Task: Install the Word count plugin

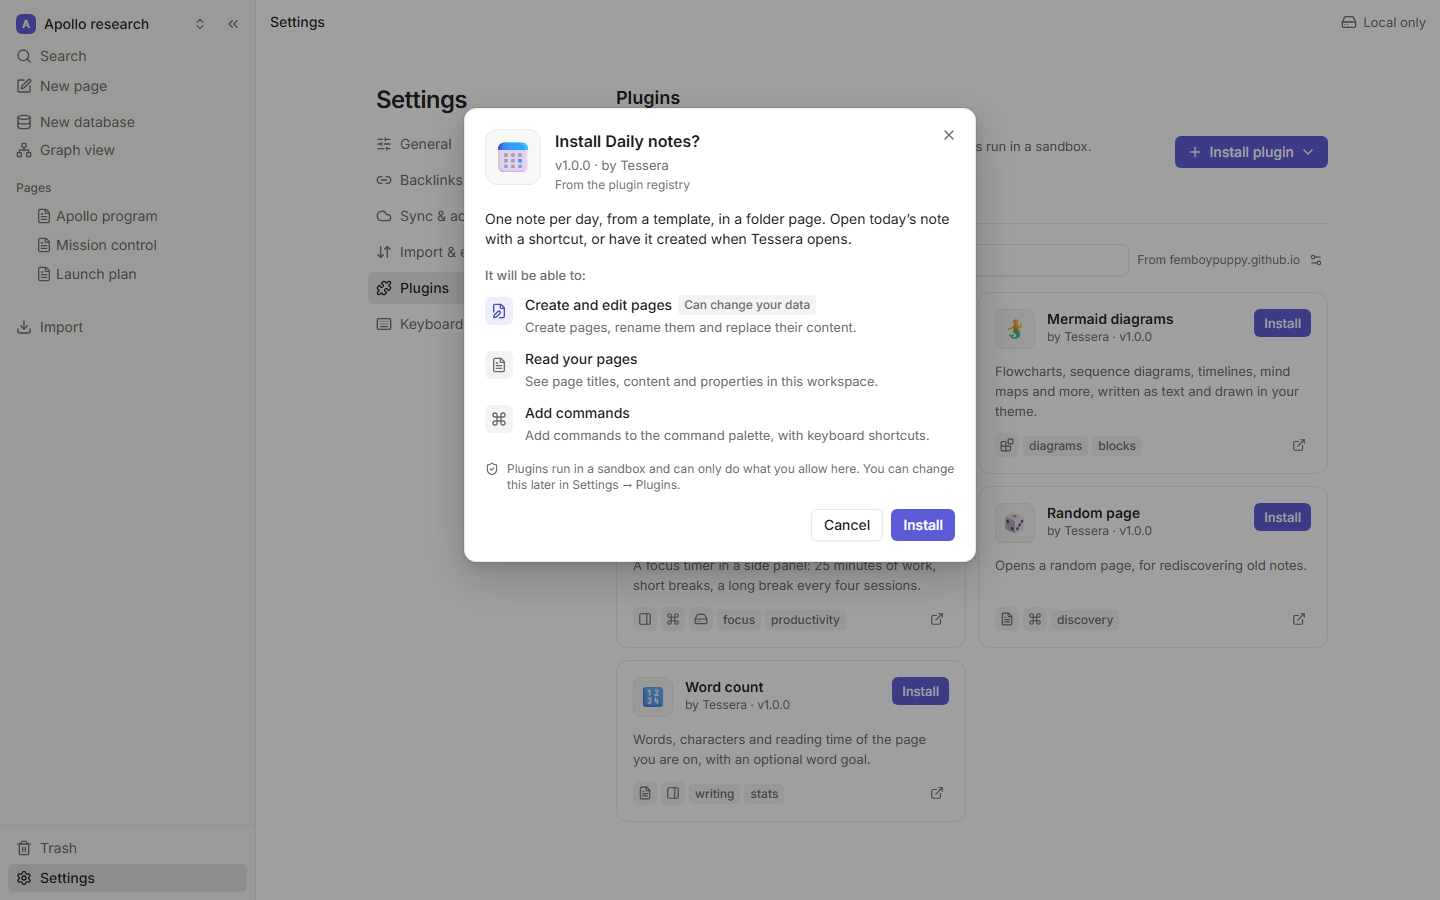Action: tap(920, 691)
